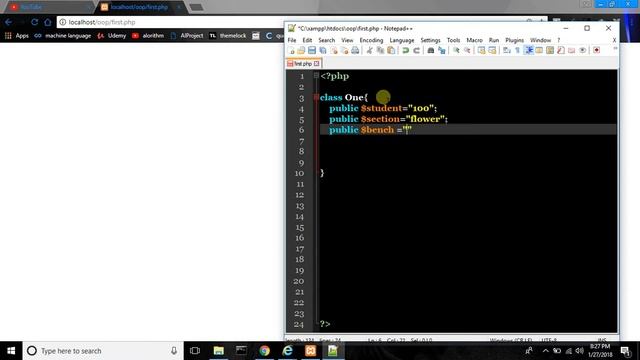Save the file with the Save icon

[312, 50]
